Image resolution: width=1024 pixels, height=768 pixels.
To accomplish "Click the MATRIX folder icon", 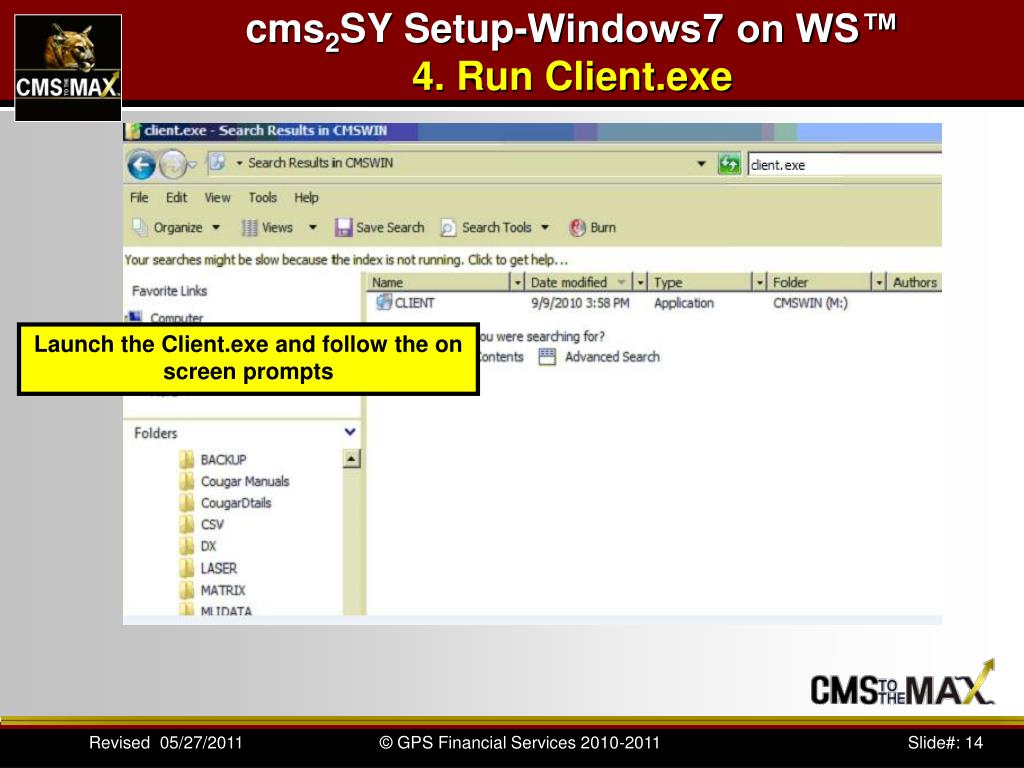I will coord(187,590).
